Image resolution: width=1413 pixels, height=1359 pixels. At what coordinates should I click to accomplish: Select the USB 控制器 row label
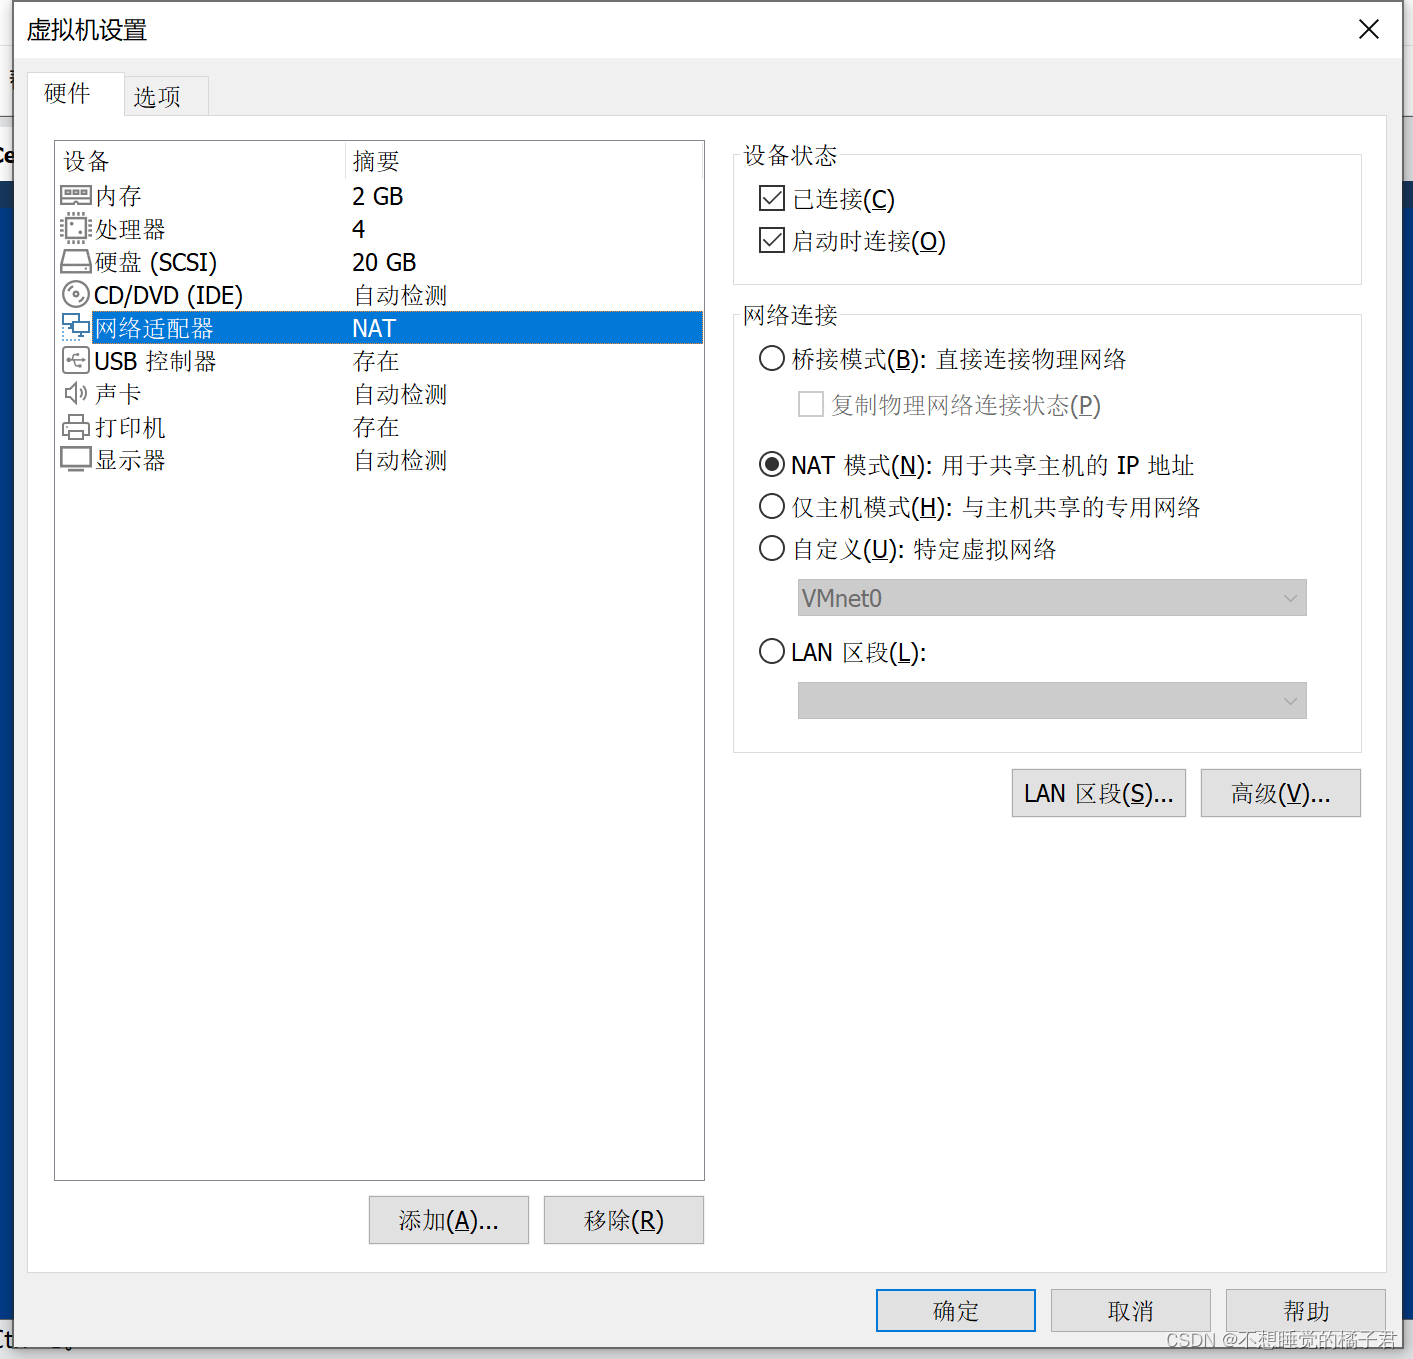155,361
